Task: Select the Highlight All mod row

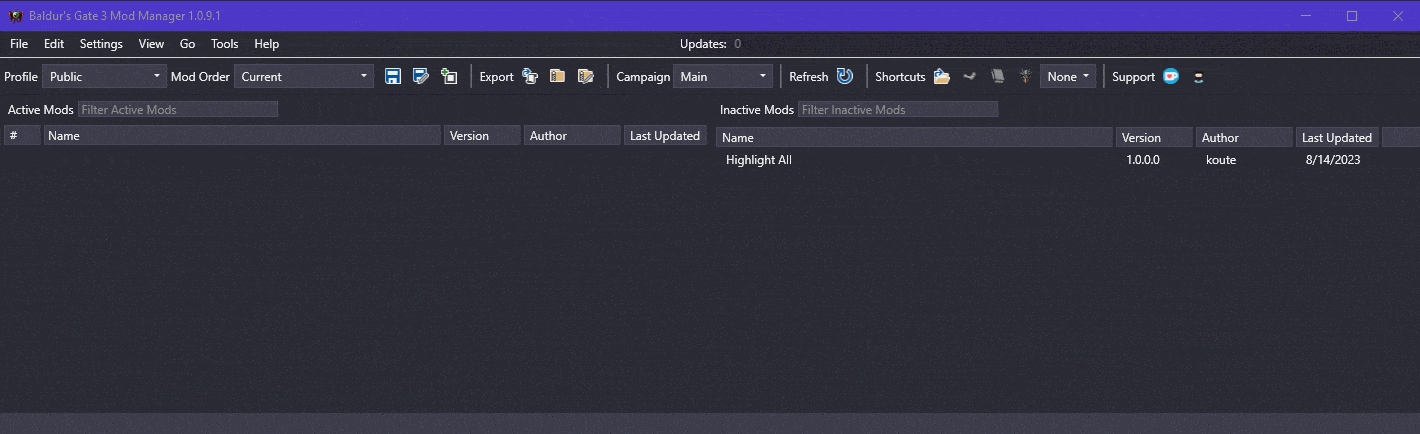Action: point(759,160)
